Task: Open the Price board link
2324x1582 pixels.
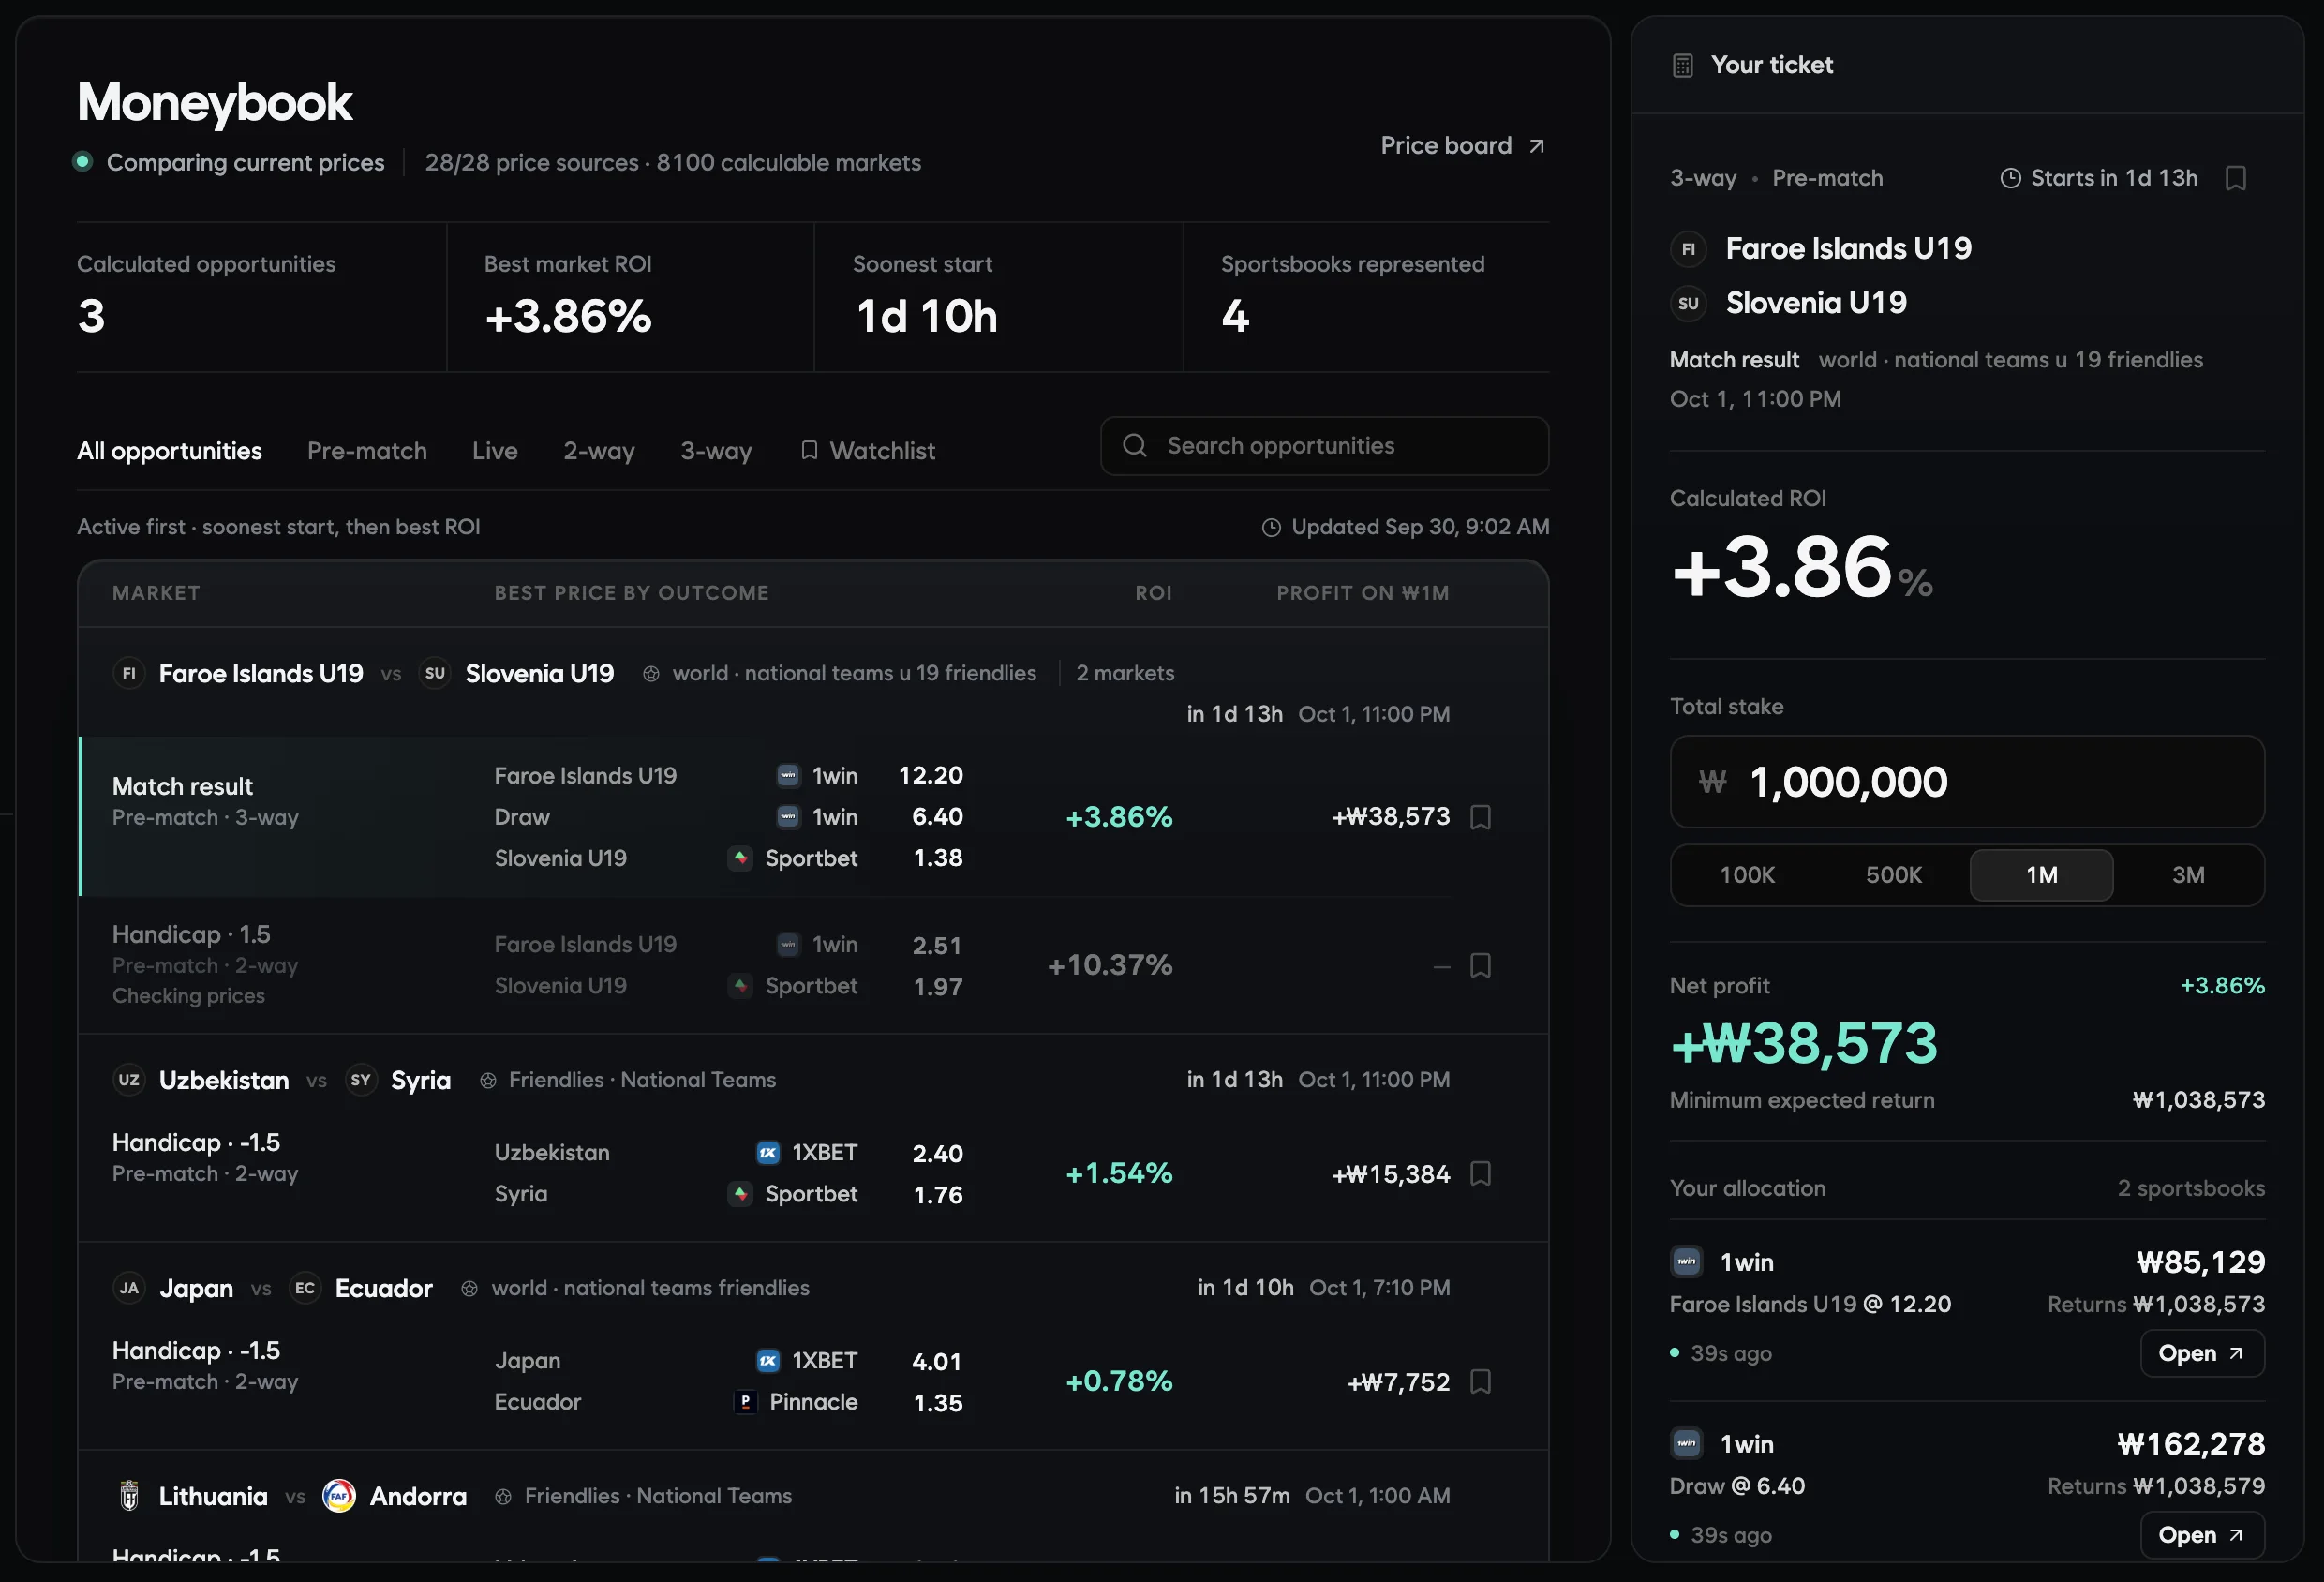Action: click(1463, 146)
